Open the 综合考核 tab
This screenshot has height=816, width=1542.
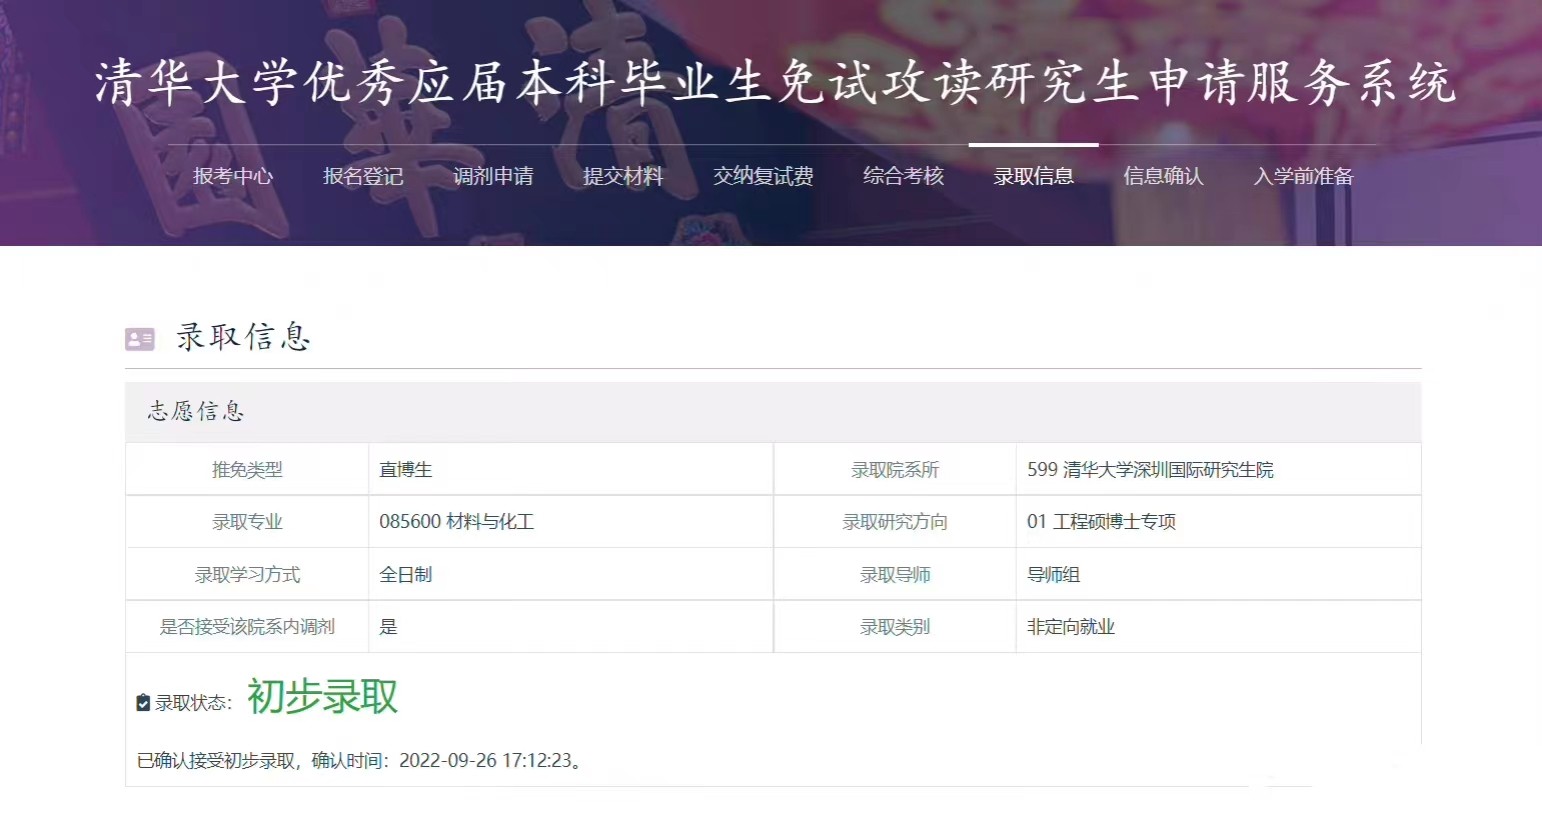pos(903,176)
